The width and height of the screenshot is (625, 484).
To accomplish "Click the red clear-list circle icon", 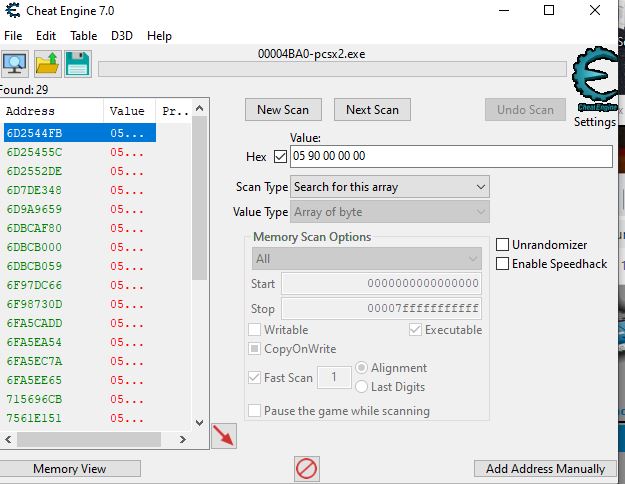I will (x=307, y=468).
